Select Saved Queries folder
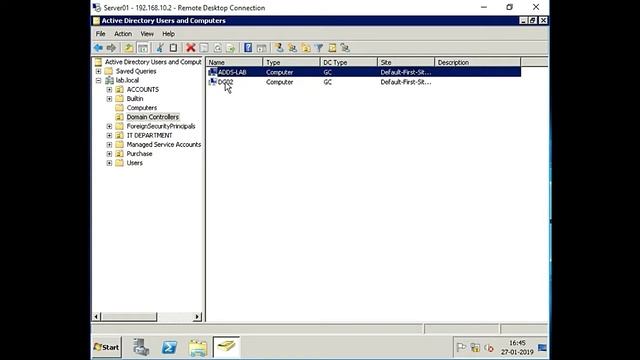Image resolution: width=640 pixels, height=360 pixels. click(x=136, y=71)
